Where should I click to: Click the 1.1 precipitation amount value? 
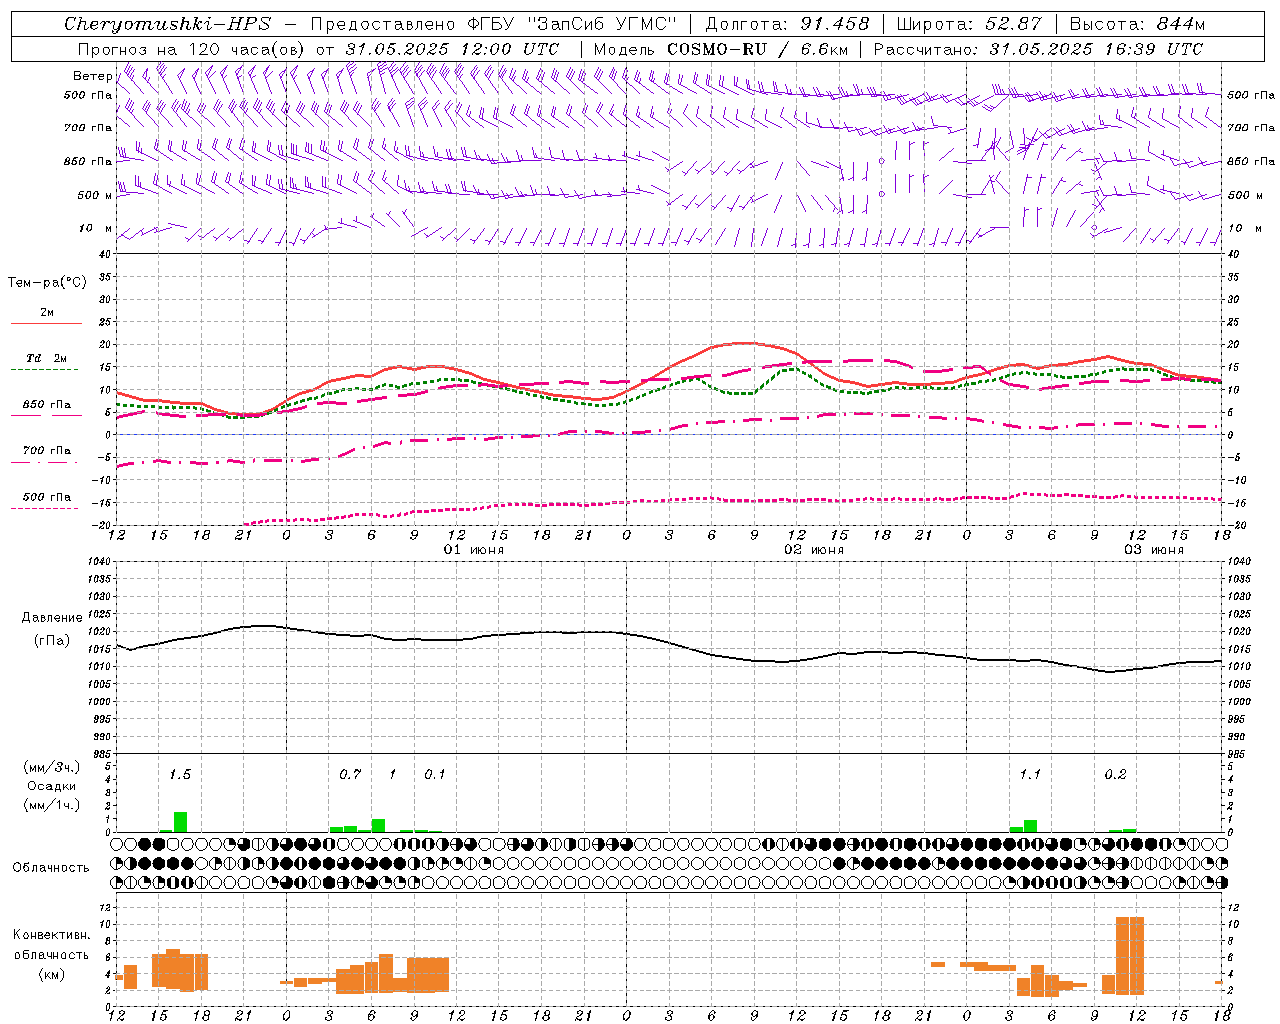(1030, 774)
